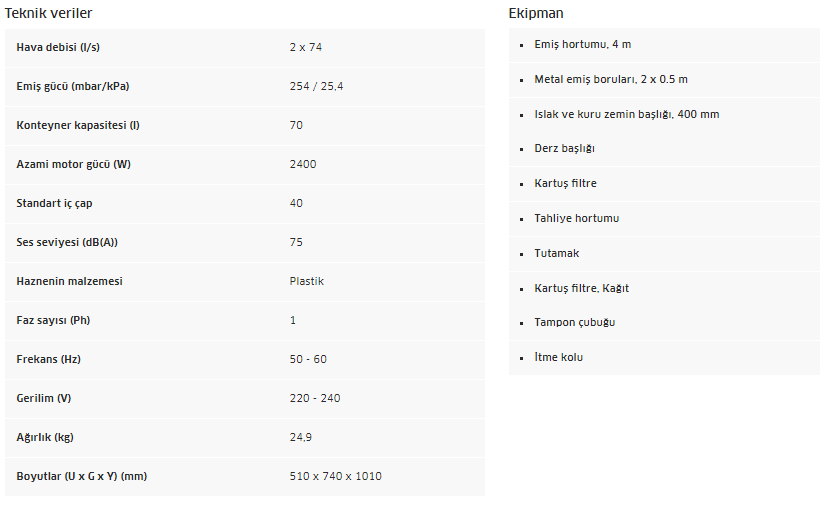
Task: Click the Islak ve kuru zemin başlığı item
Action: click(627, 114)
